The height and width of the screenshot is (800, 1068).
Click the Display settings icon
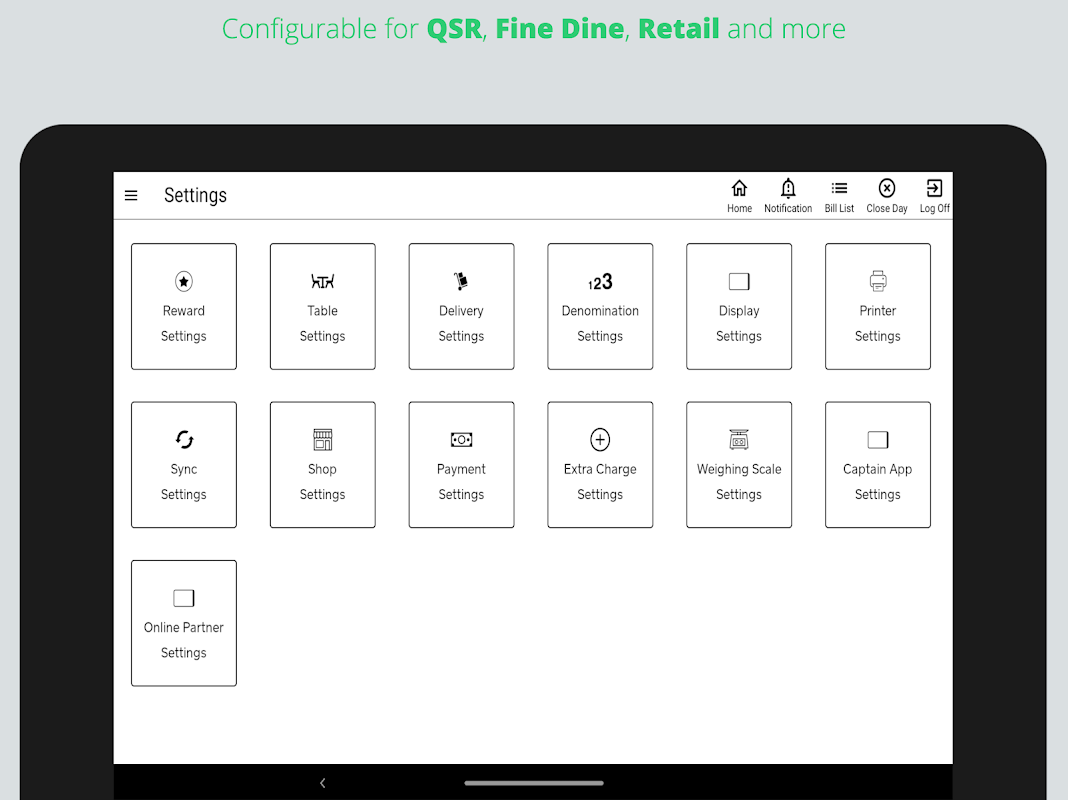tap(739, 281)
